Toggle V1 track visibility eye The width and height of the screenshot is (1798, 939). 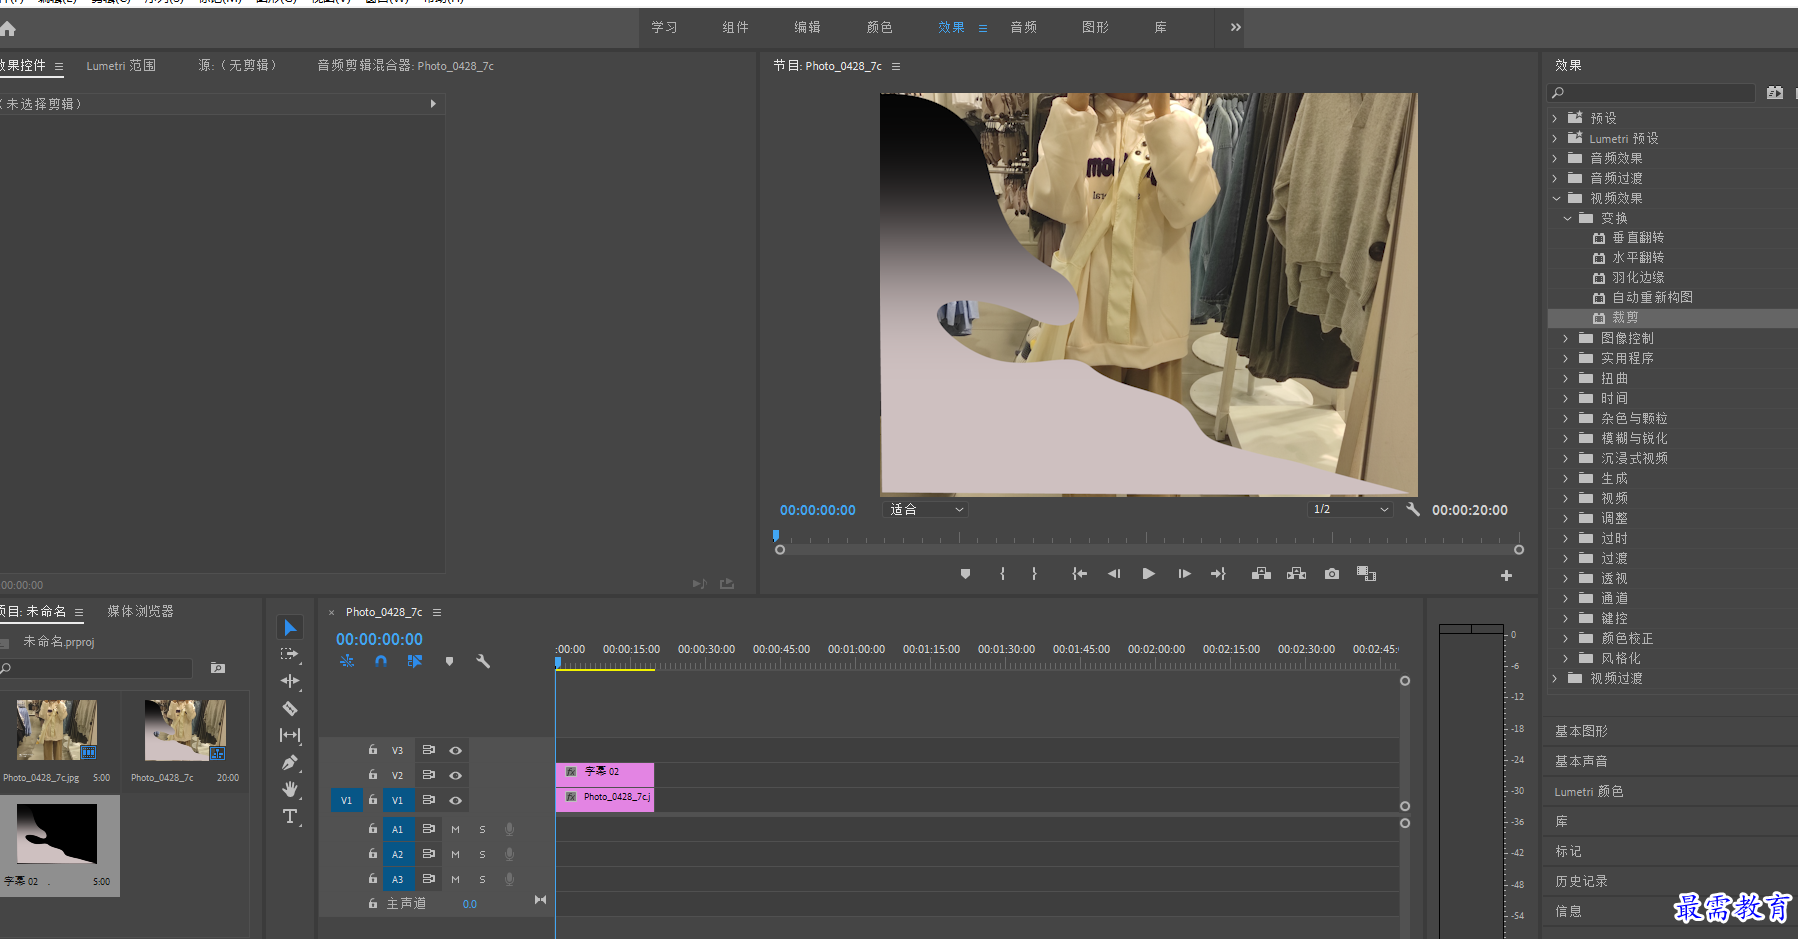point(456,800)
